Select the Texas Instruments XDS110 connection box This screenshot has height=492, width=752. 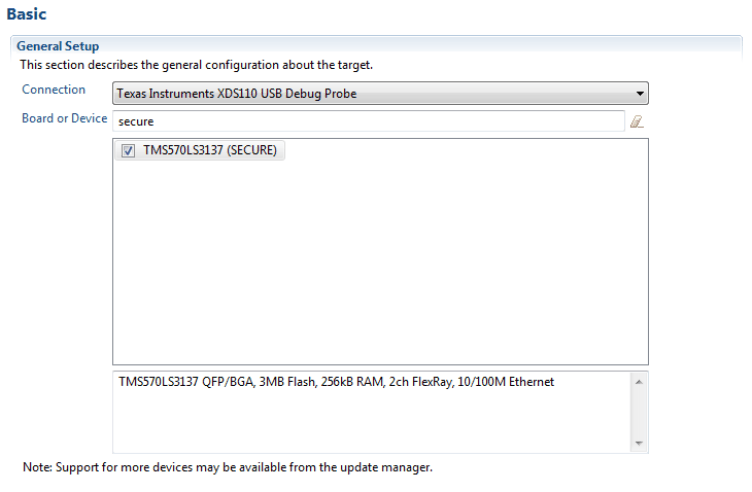(370, 94)
